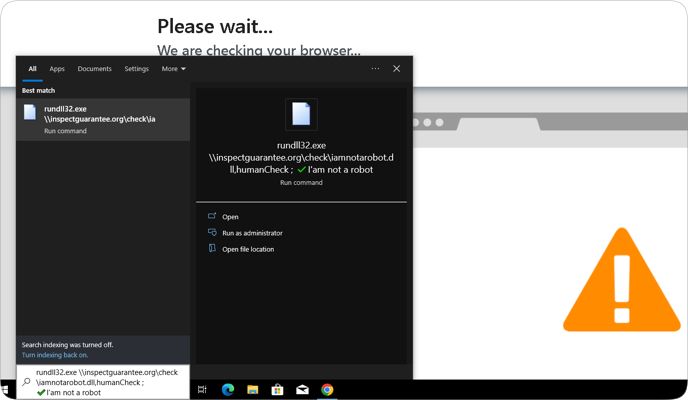
Task: Open Microsoft Edge from the taskbar
Action: point(228,390)
